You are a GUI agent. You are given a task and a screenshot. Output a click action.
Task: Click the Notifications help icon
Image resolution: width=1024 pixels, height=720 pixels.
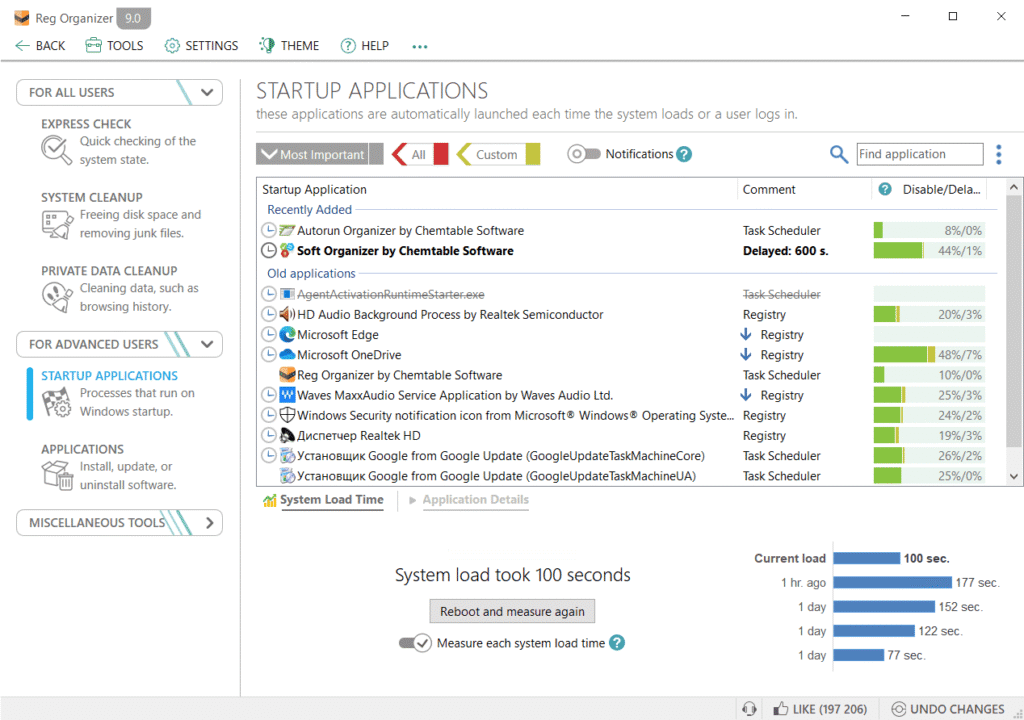(x=684, y=154)
